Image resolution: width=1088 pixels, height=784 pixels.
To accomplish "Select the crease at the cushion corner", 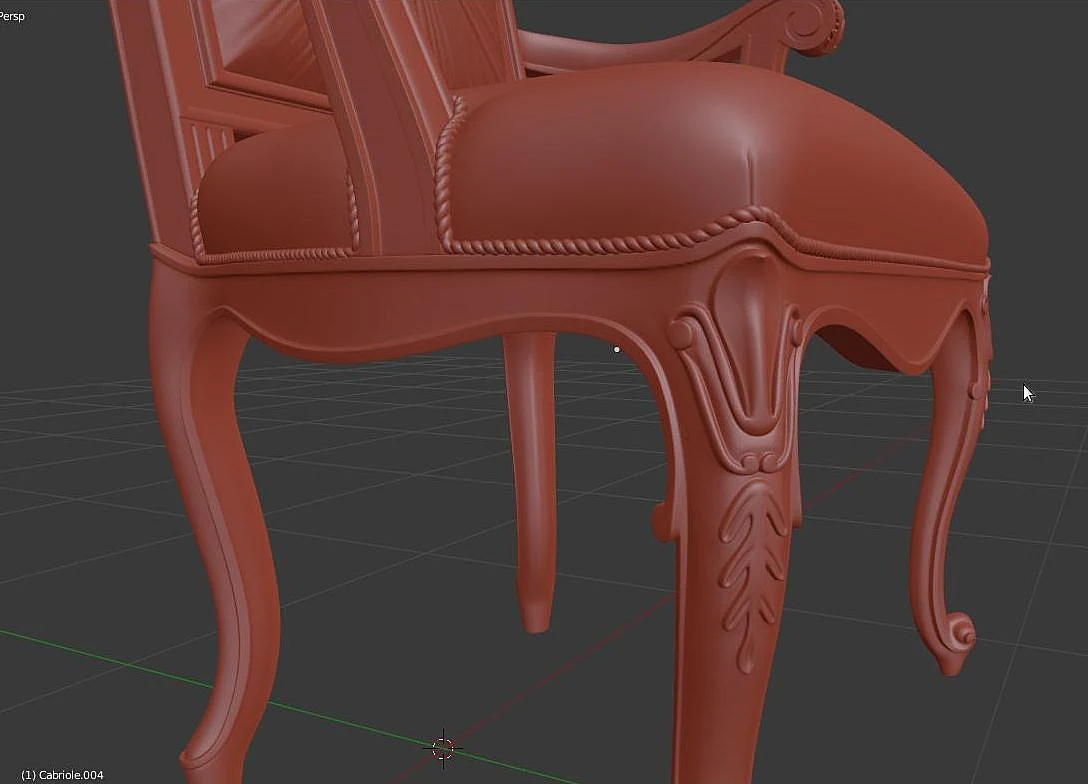I will point(748,160).
